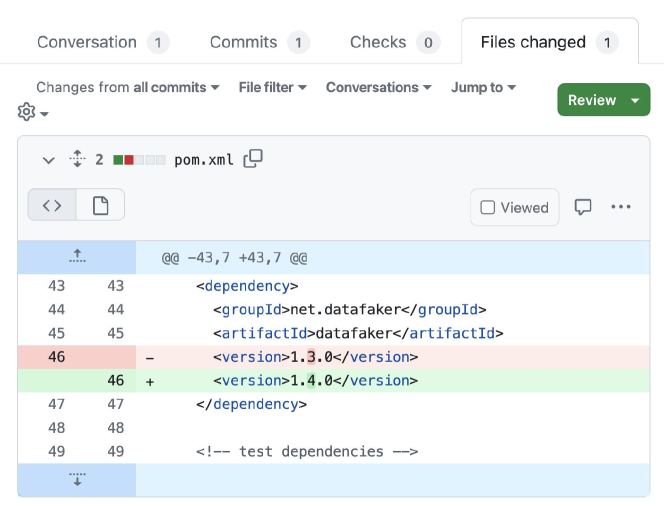Open the diff settings gear menu
Image resolution: width=664 pixels, height=506 pixels.
pos(33,112)
